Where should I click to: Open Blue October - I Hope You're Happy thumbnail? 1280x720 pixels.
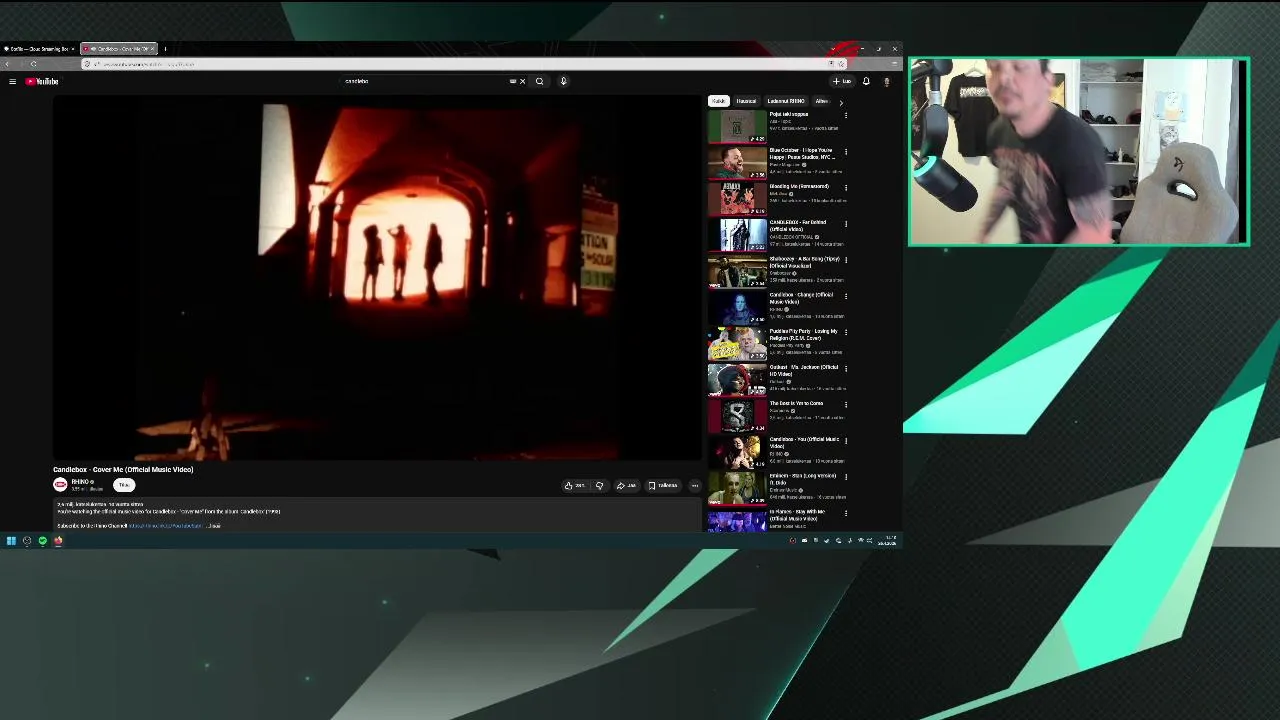737,163
